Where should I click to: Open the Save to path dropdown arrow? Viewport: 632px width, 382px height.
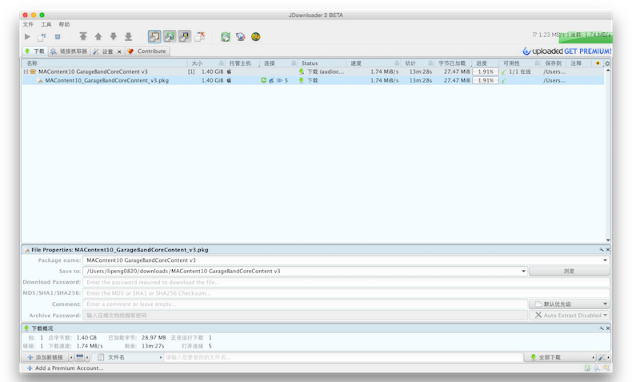tap(524, 271)
